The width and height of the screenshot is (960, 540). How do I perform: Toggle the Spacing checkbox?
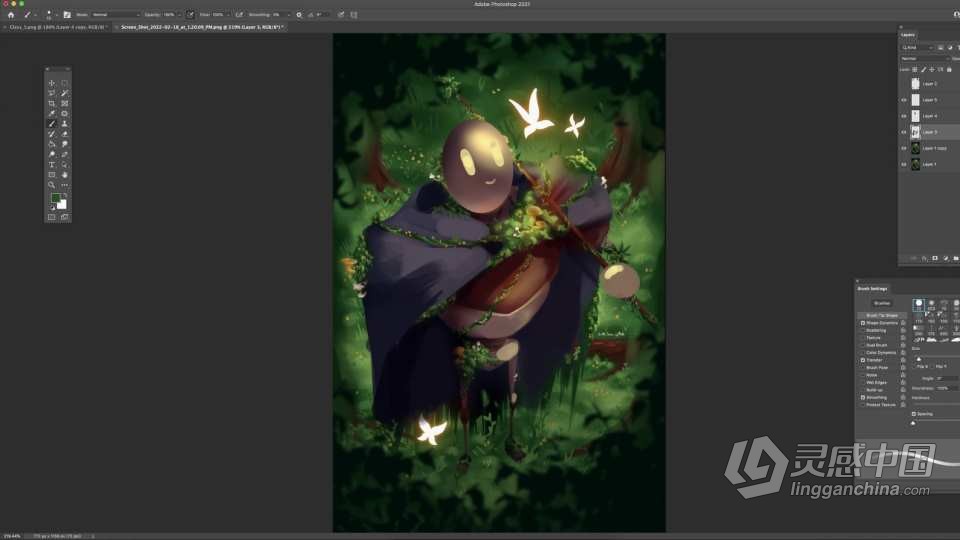coord(913,414)
